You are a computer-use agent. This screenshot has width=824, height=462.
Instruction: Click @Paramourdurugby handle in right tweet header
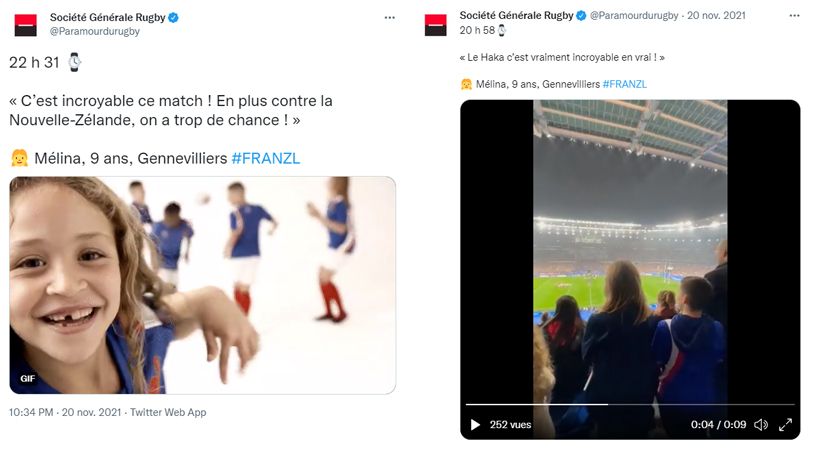click(634, 16)
